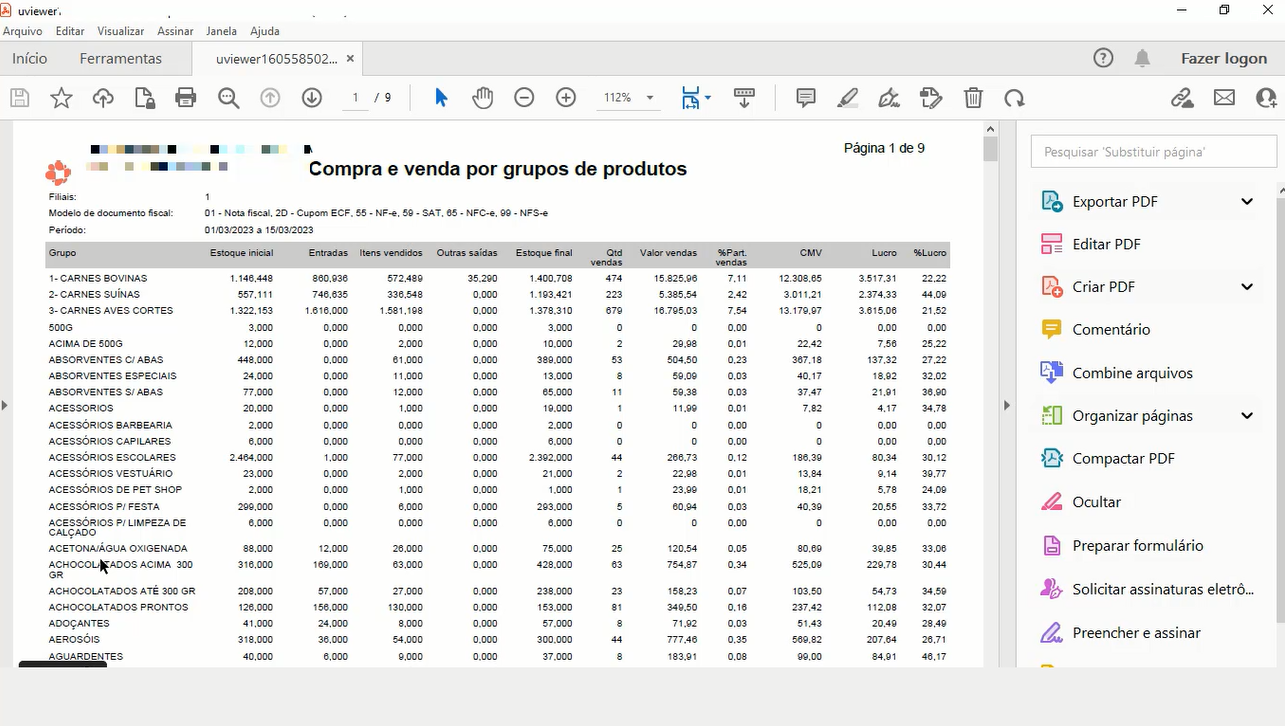
Task: Open the Ajuda menu
Action: pyautogui.click(x=265, y=31)
